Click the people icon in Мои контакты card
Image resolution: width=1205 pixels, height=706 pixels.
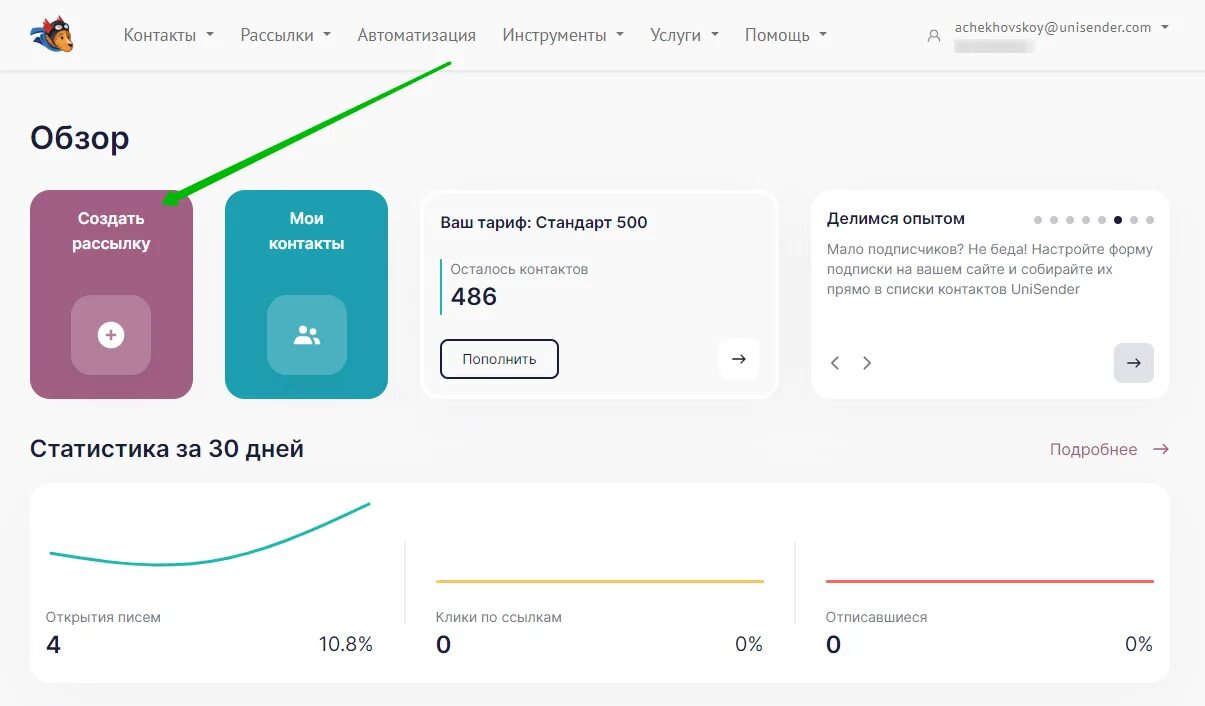[307, 335]
